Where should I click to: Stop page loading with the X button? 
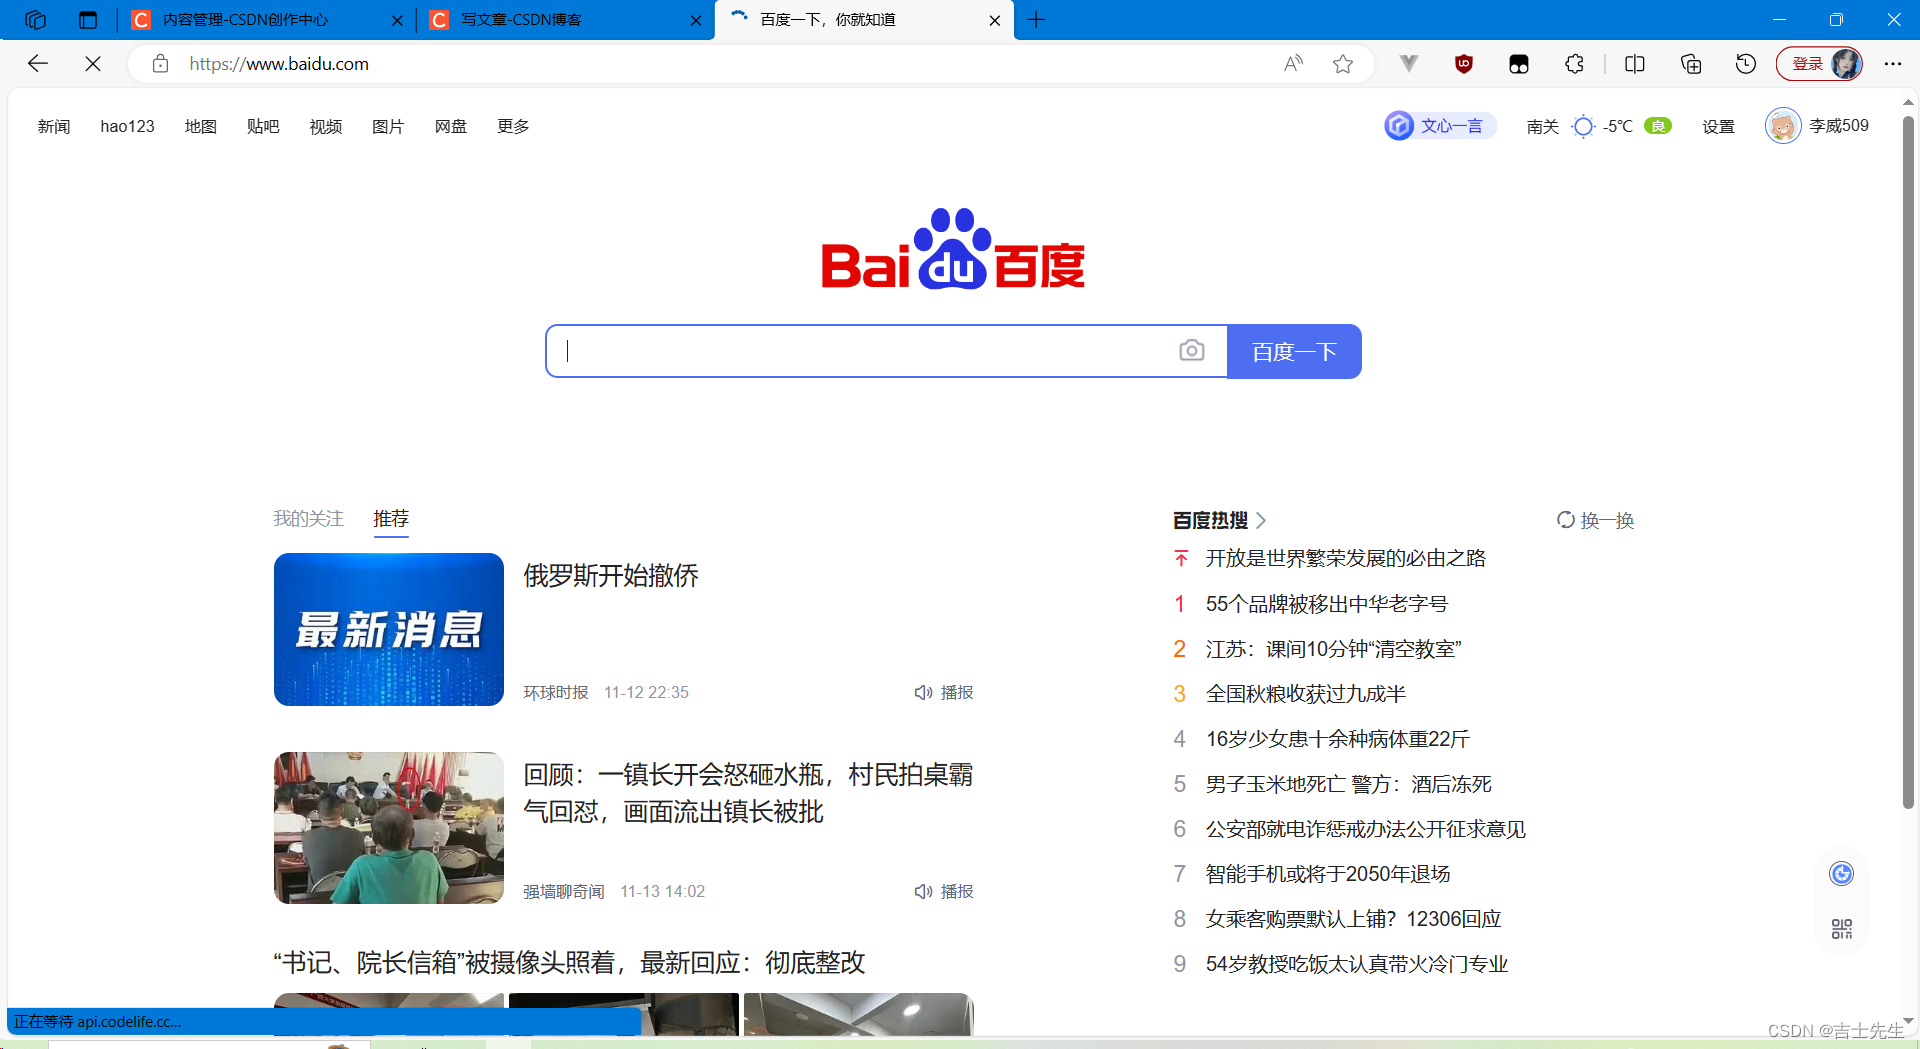pyautogui.click(x=93, y=64)
